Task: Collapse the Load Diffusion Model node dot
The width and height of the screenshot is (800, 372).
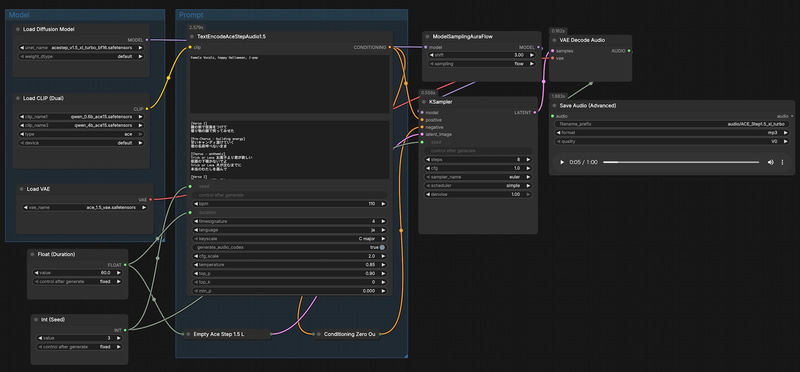Action: [18, 29]
